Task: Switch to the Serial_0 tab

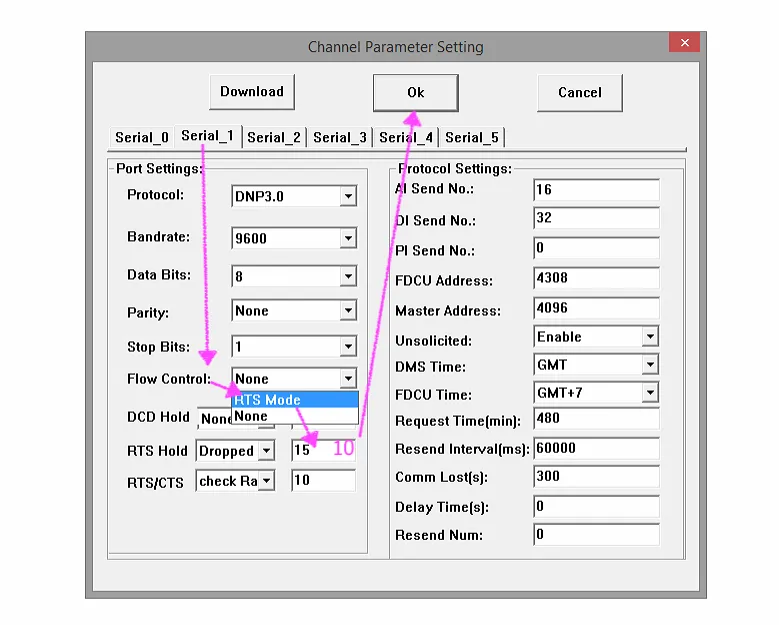Action: [142, 138]
